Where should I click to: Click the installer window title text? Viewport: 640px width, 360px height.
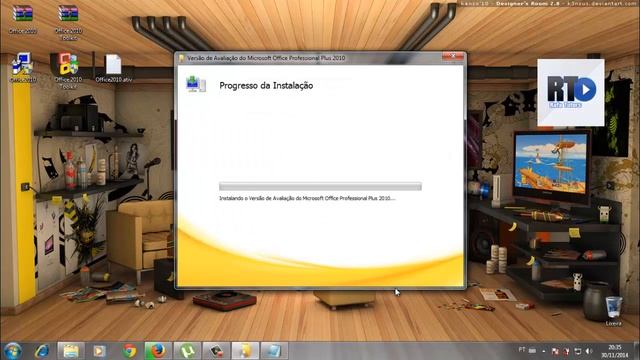(266, 58)
